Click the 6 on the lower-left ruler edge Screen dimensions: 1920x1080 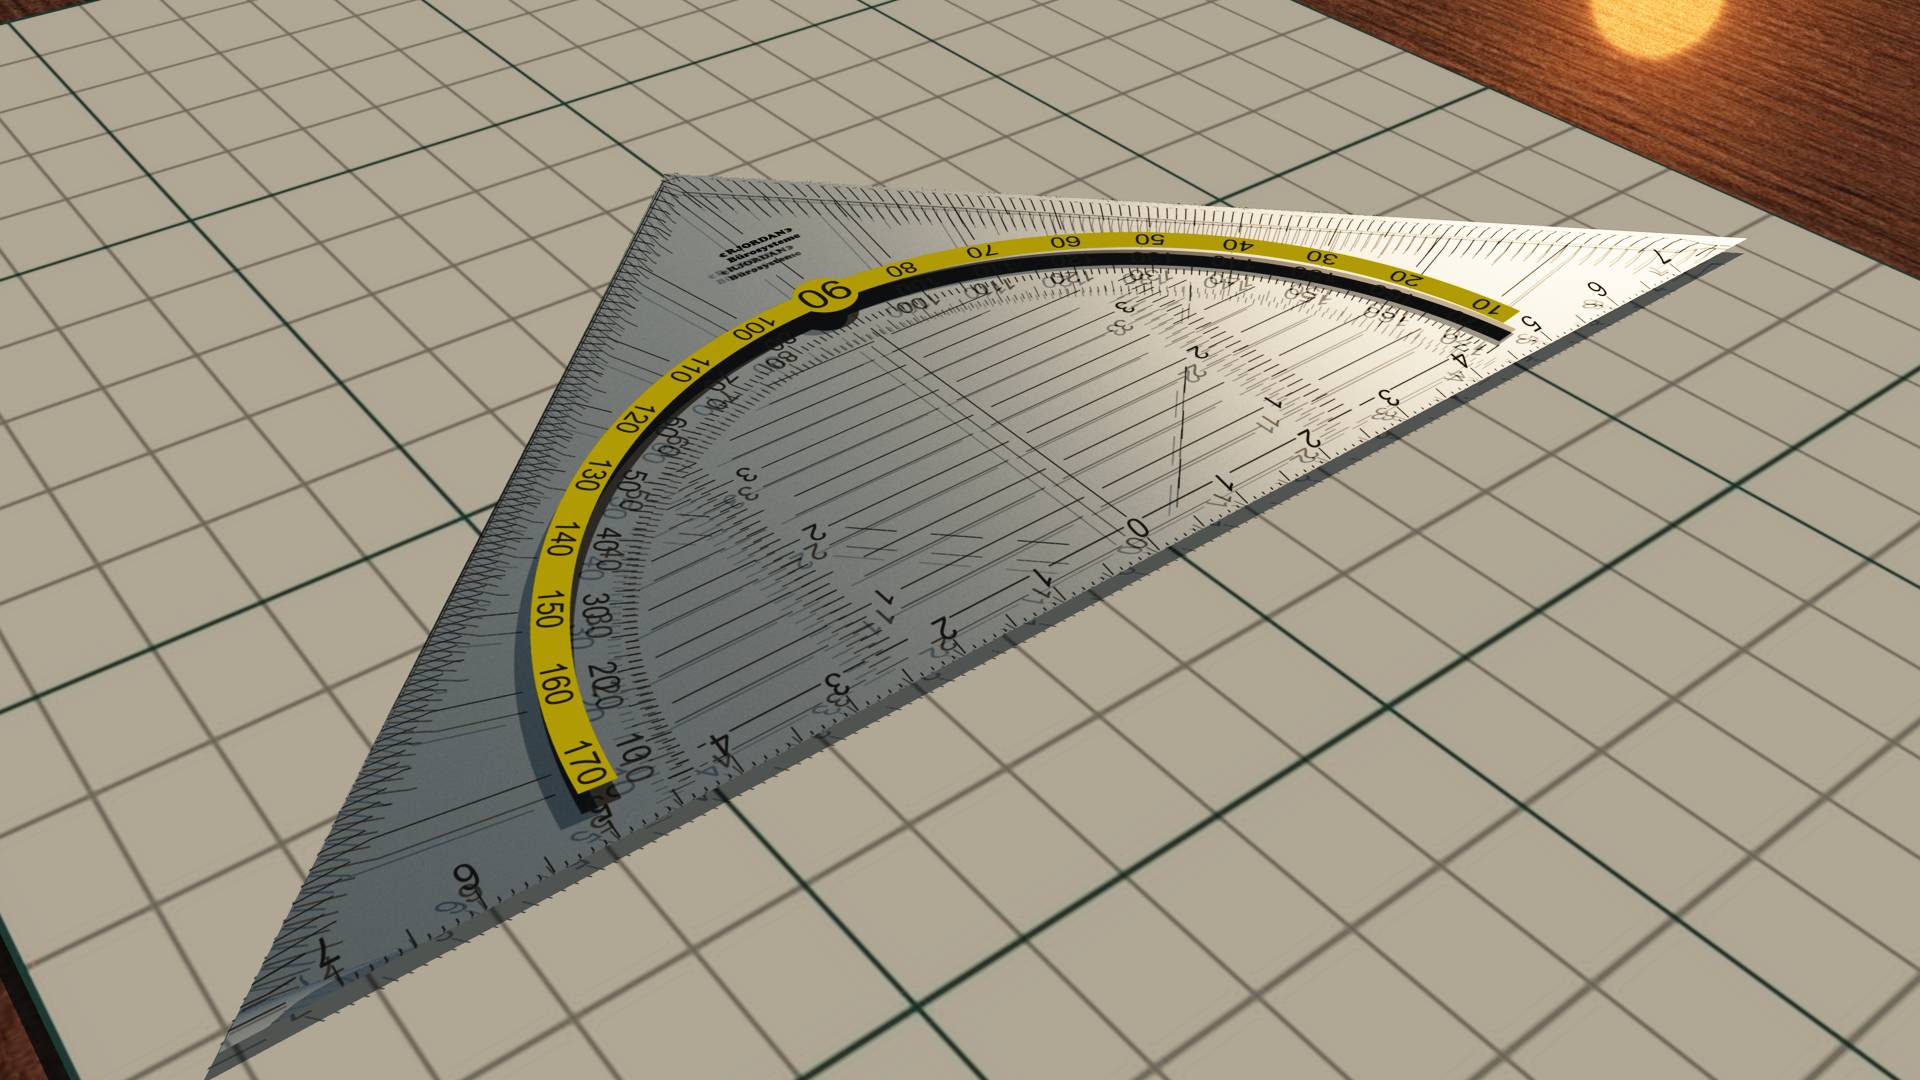467,877
